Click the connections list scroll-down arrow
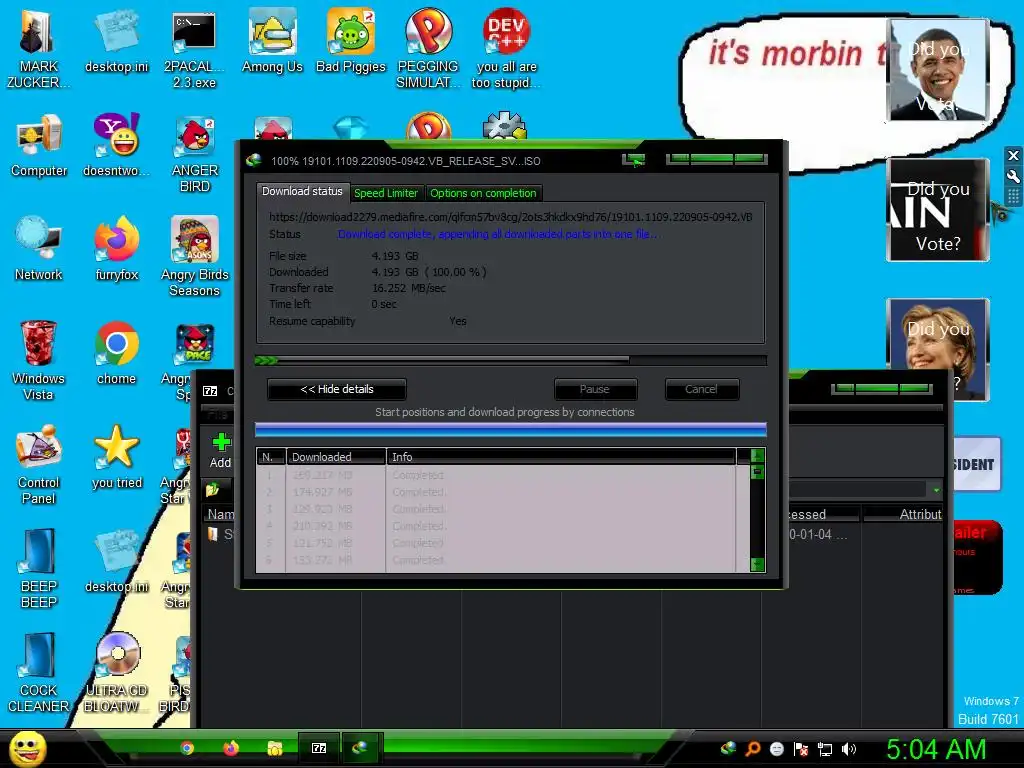 758,564
